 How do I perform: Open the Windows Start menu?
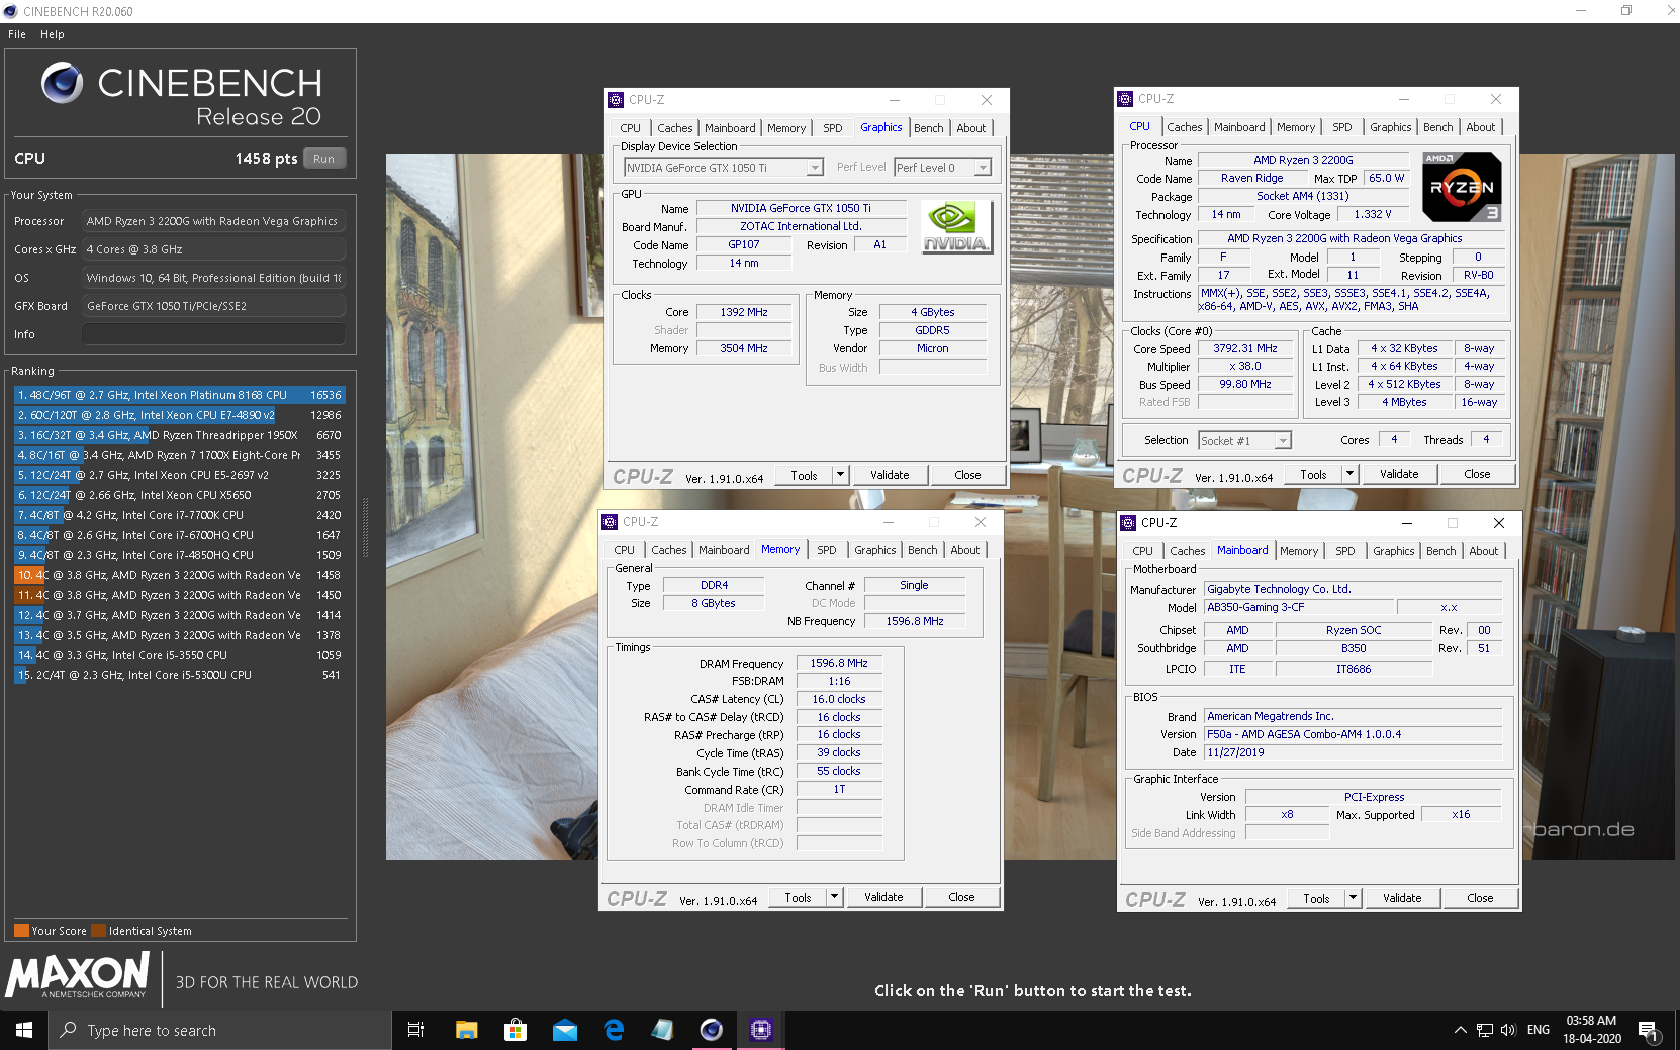coord(24,1030)
